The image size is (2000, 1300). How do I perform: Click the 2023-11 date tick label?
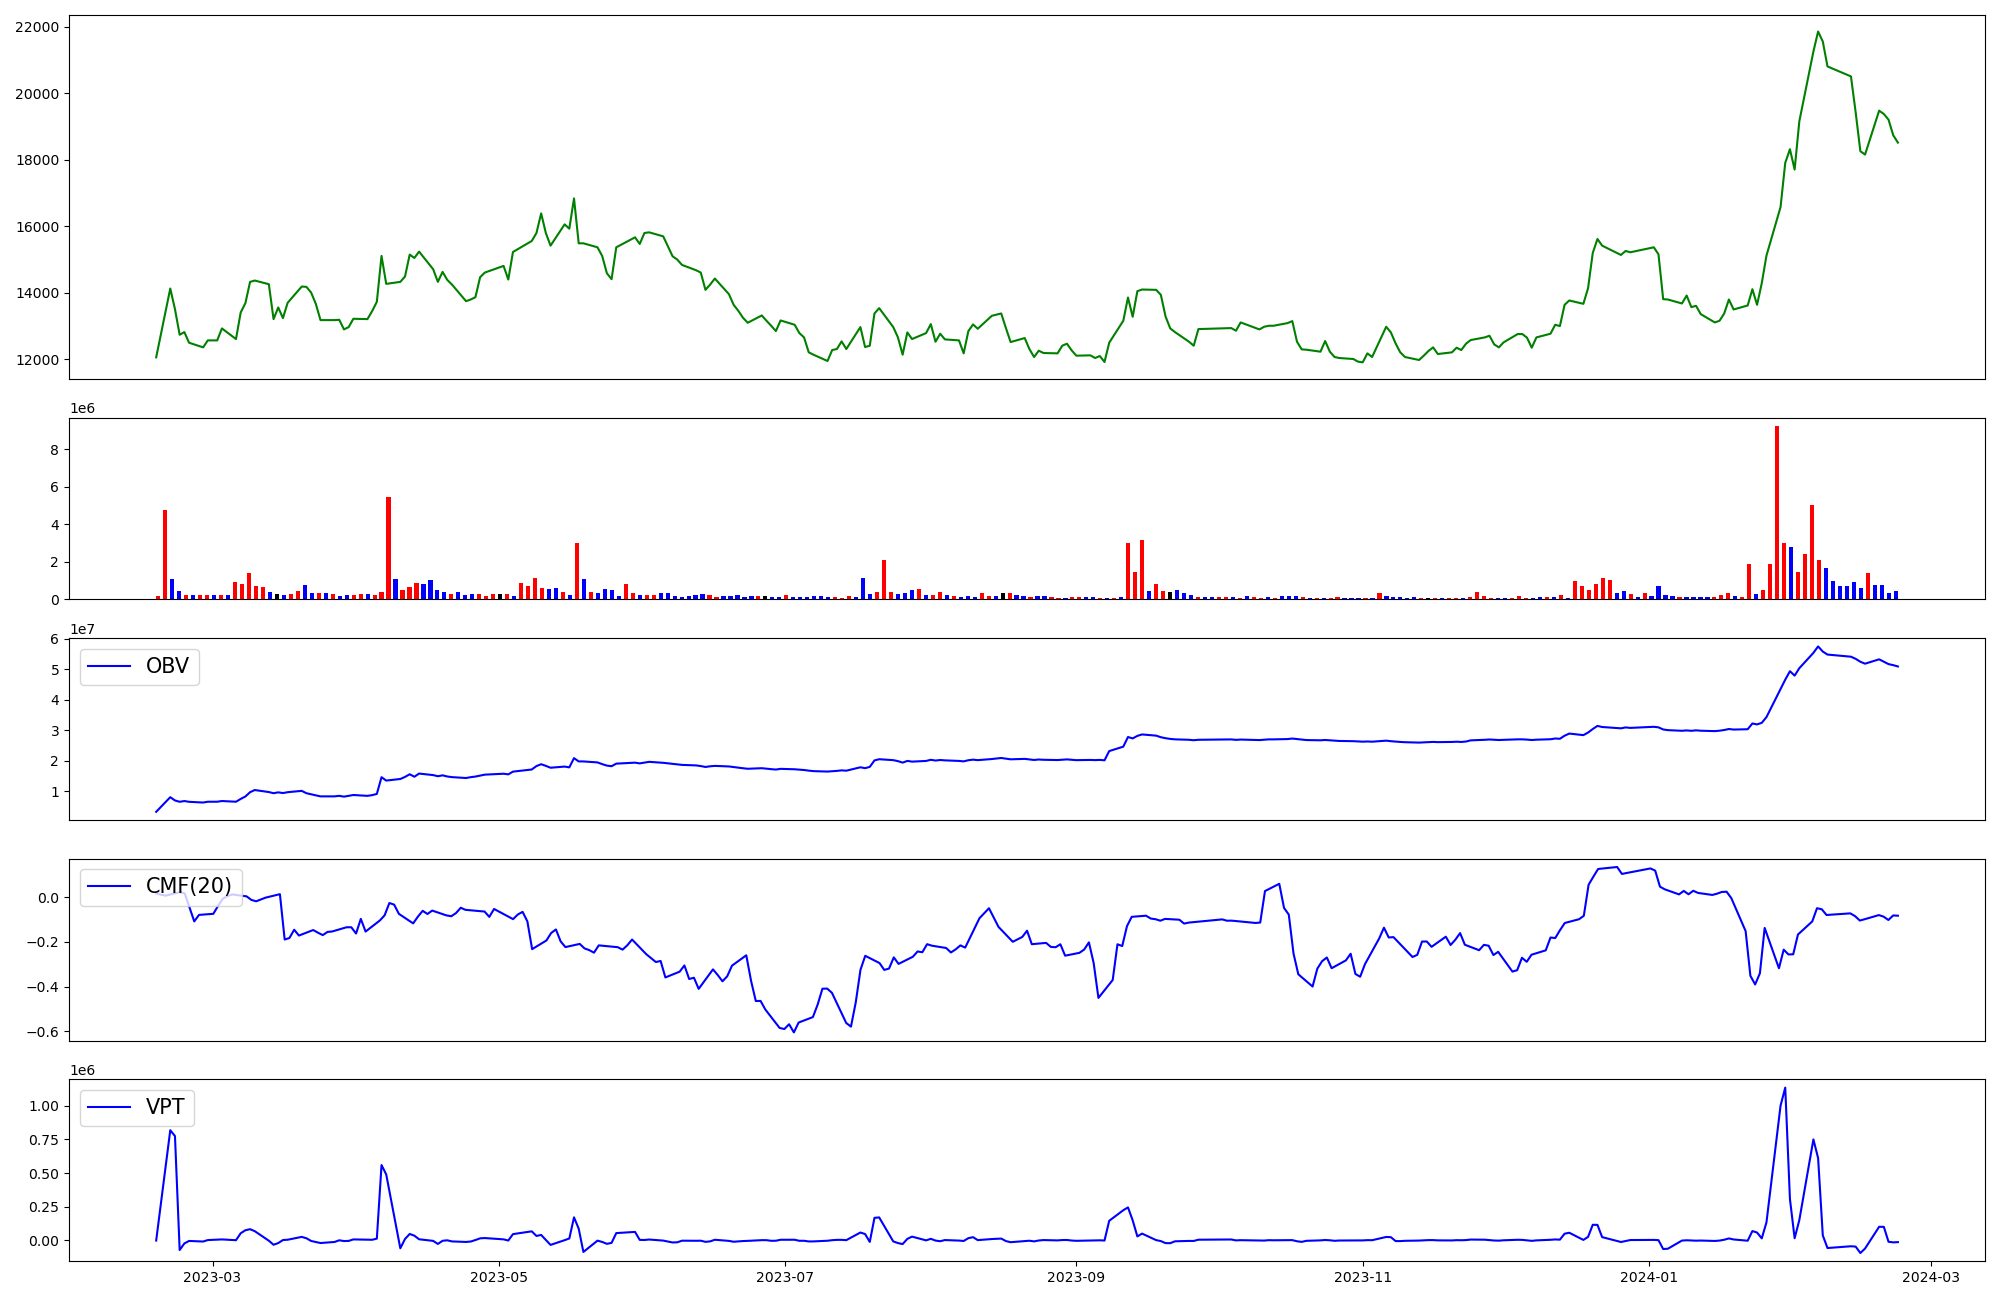point(1363,1277)
